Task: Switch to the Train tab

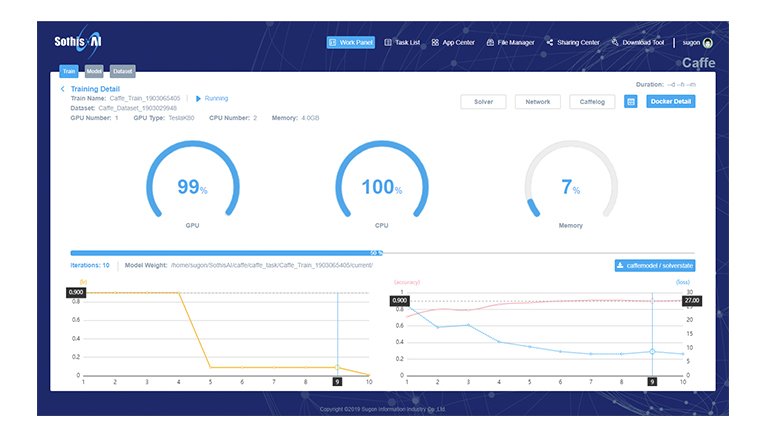Action: (x=69, y=72)
